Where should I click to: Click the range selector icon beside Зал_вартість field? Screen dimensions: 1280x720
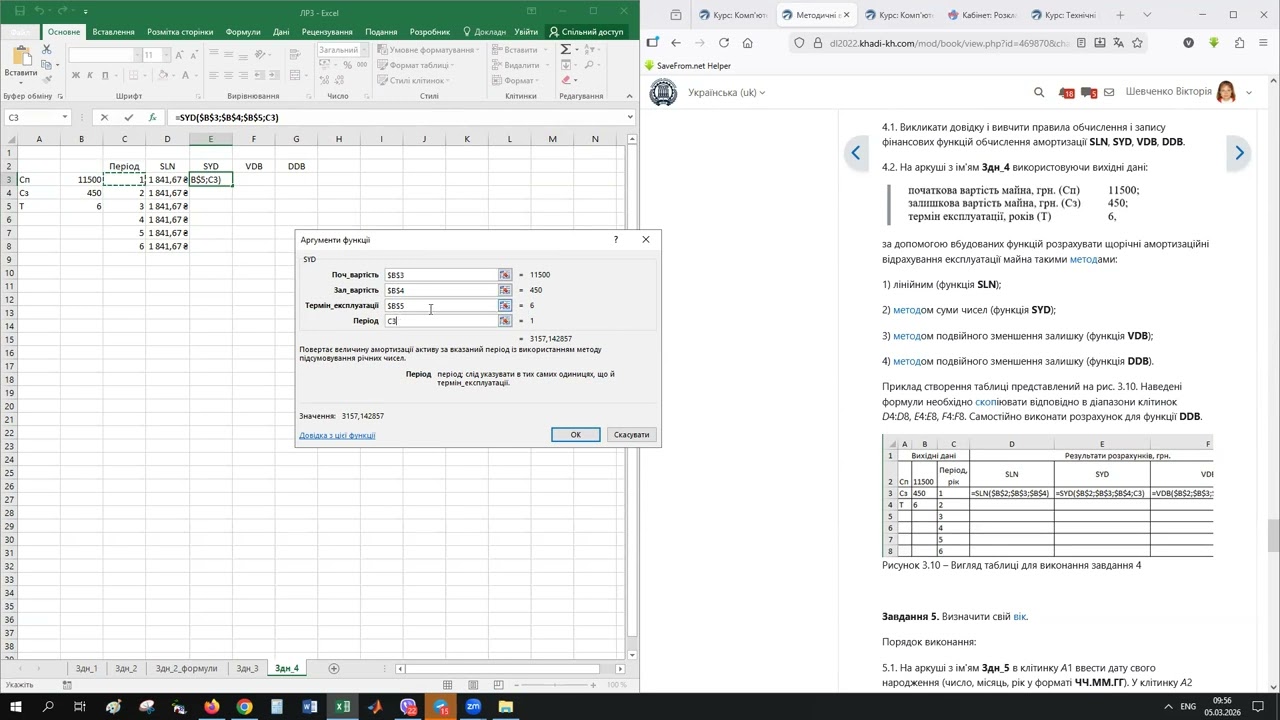click(x=505, y=290)
